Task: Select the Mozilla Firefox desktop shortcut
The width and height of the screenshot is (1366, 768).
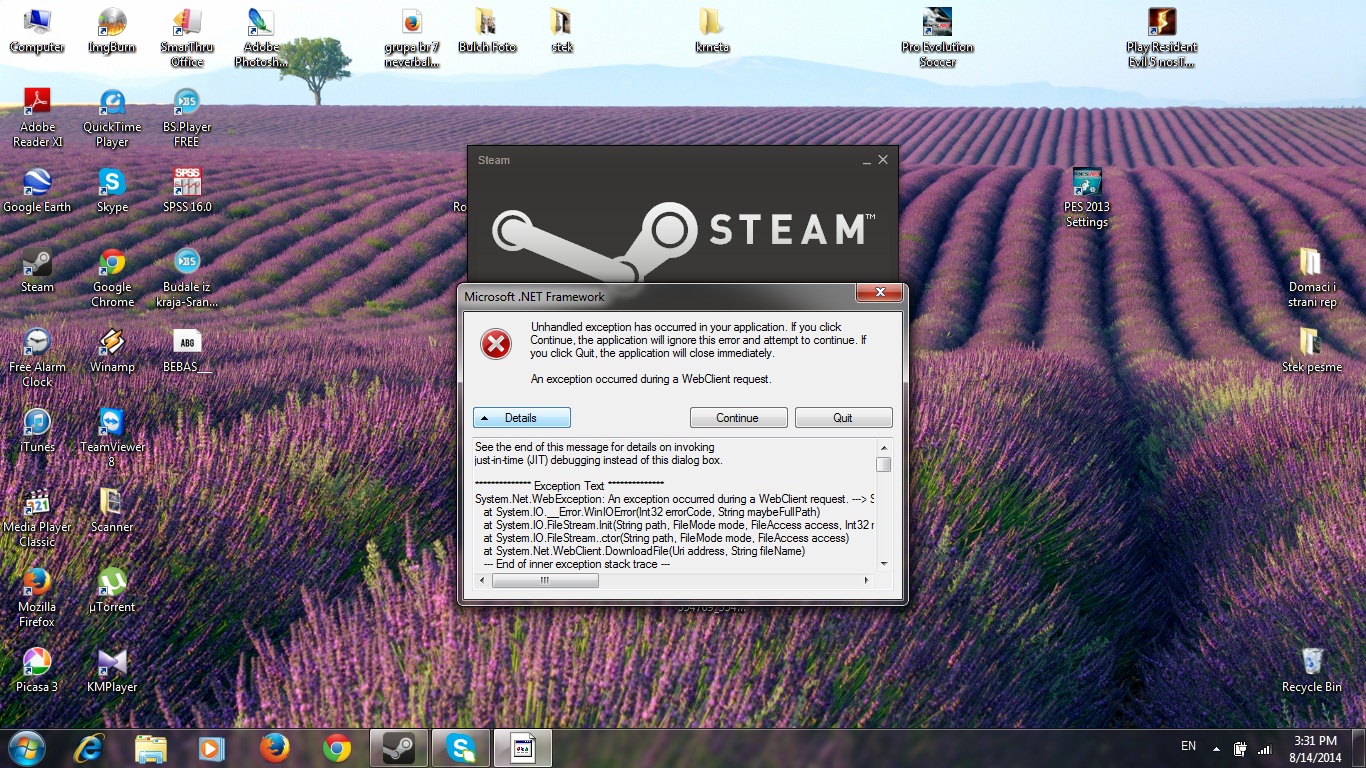Action: click(x=37, y=598)
